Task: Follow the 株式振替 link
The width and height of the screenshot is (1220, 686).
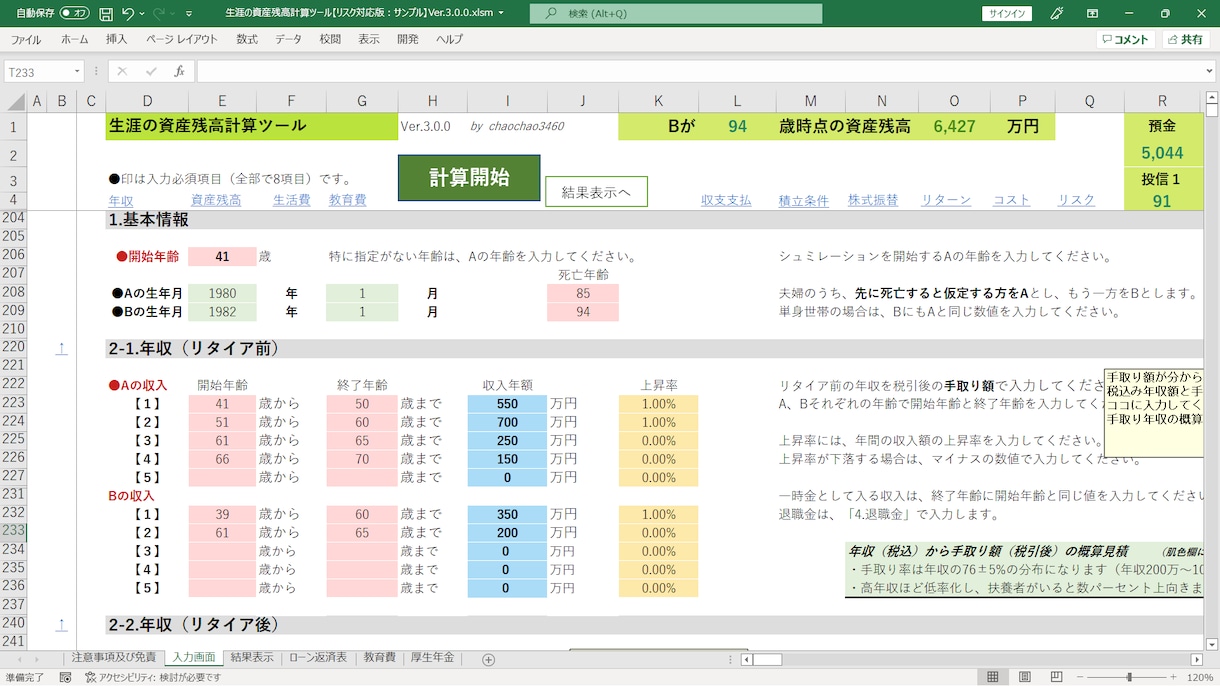Action: click(874, 200)
